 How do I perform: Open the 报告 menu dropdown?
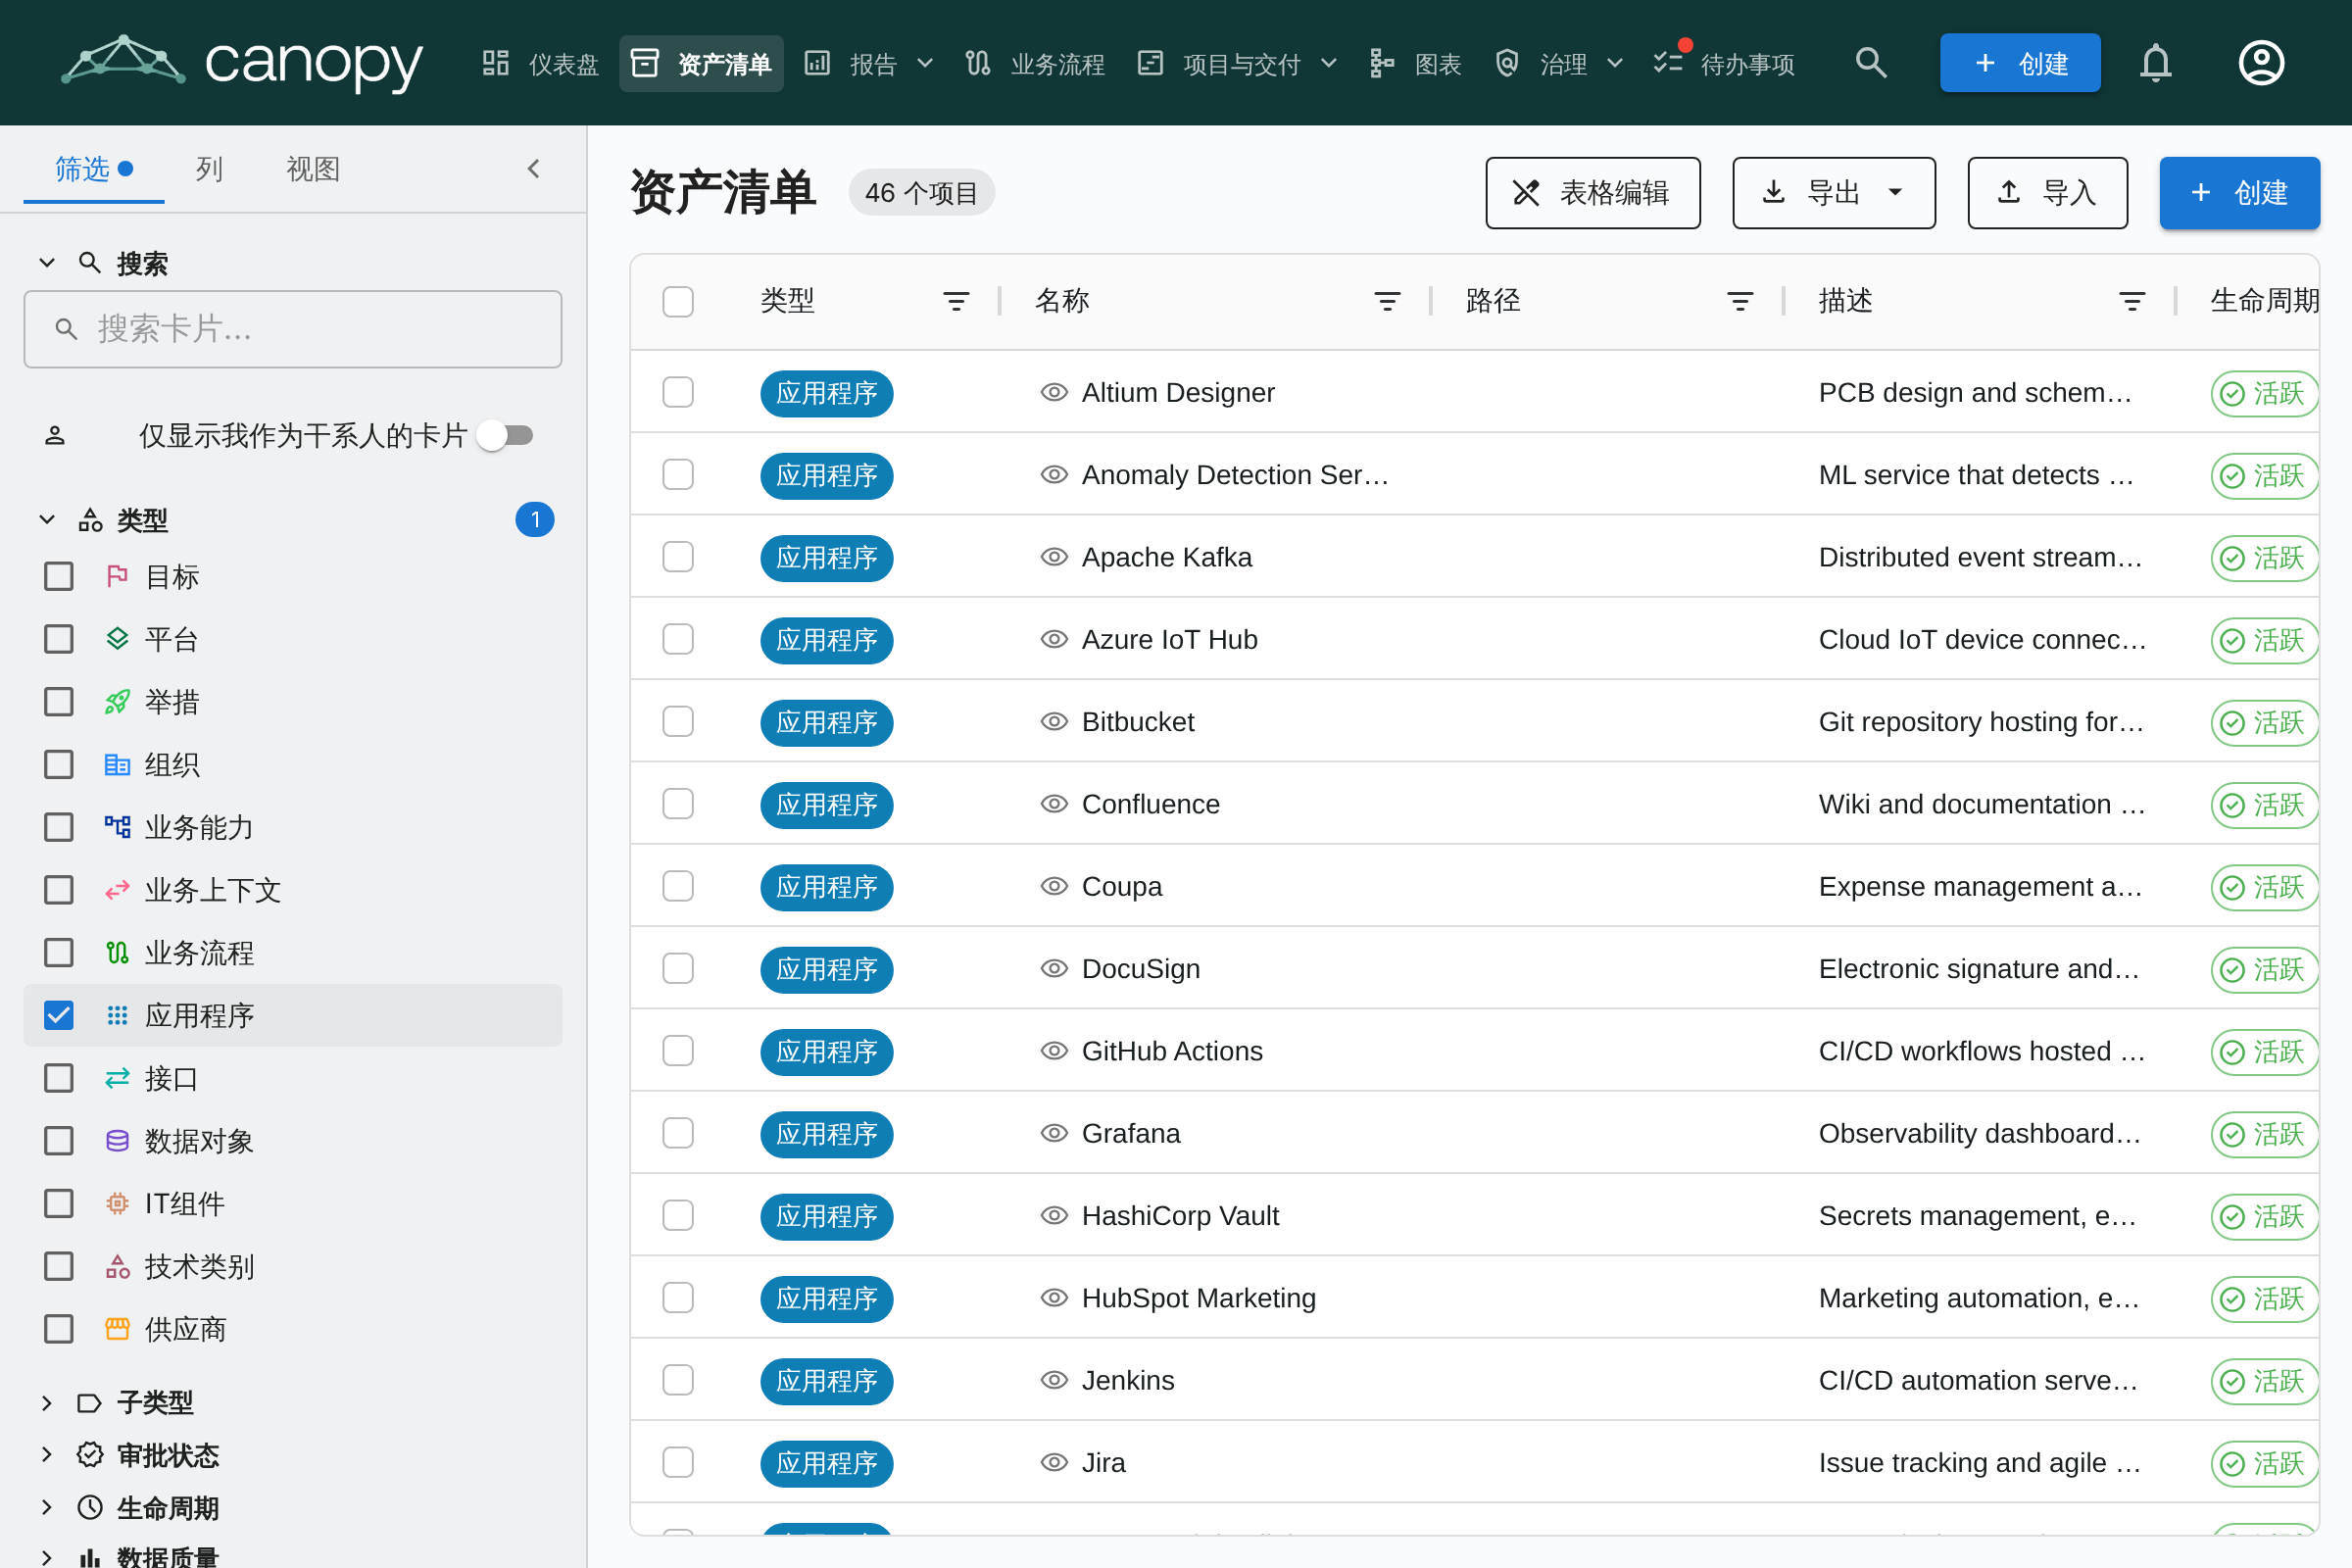click(x=868, y=64)
